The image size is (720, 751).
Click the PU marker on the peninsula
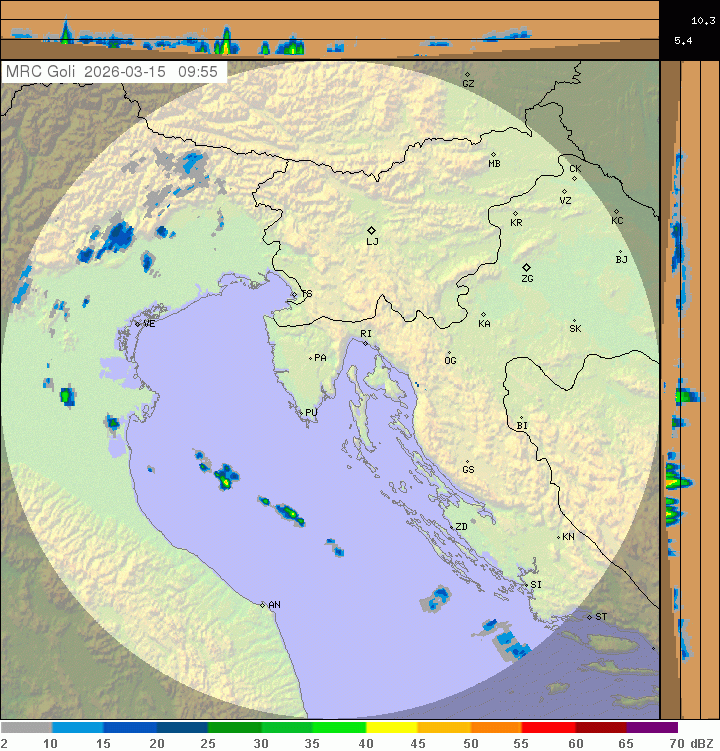302,411
